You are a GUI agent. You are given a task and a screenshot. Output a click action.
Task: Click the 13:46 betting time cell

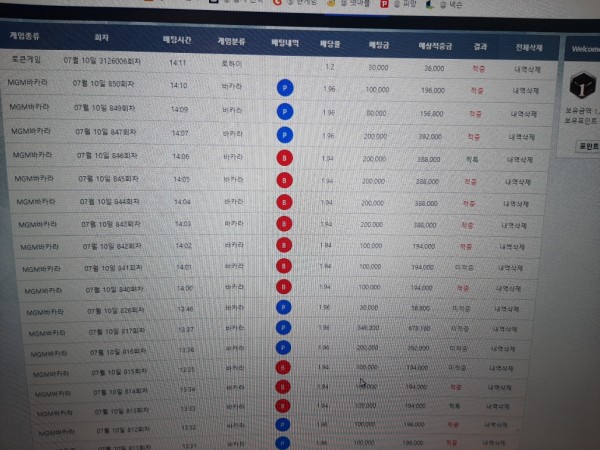[185, 308]
